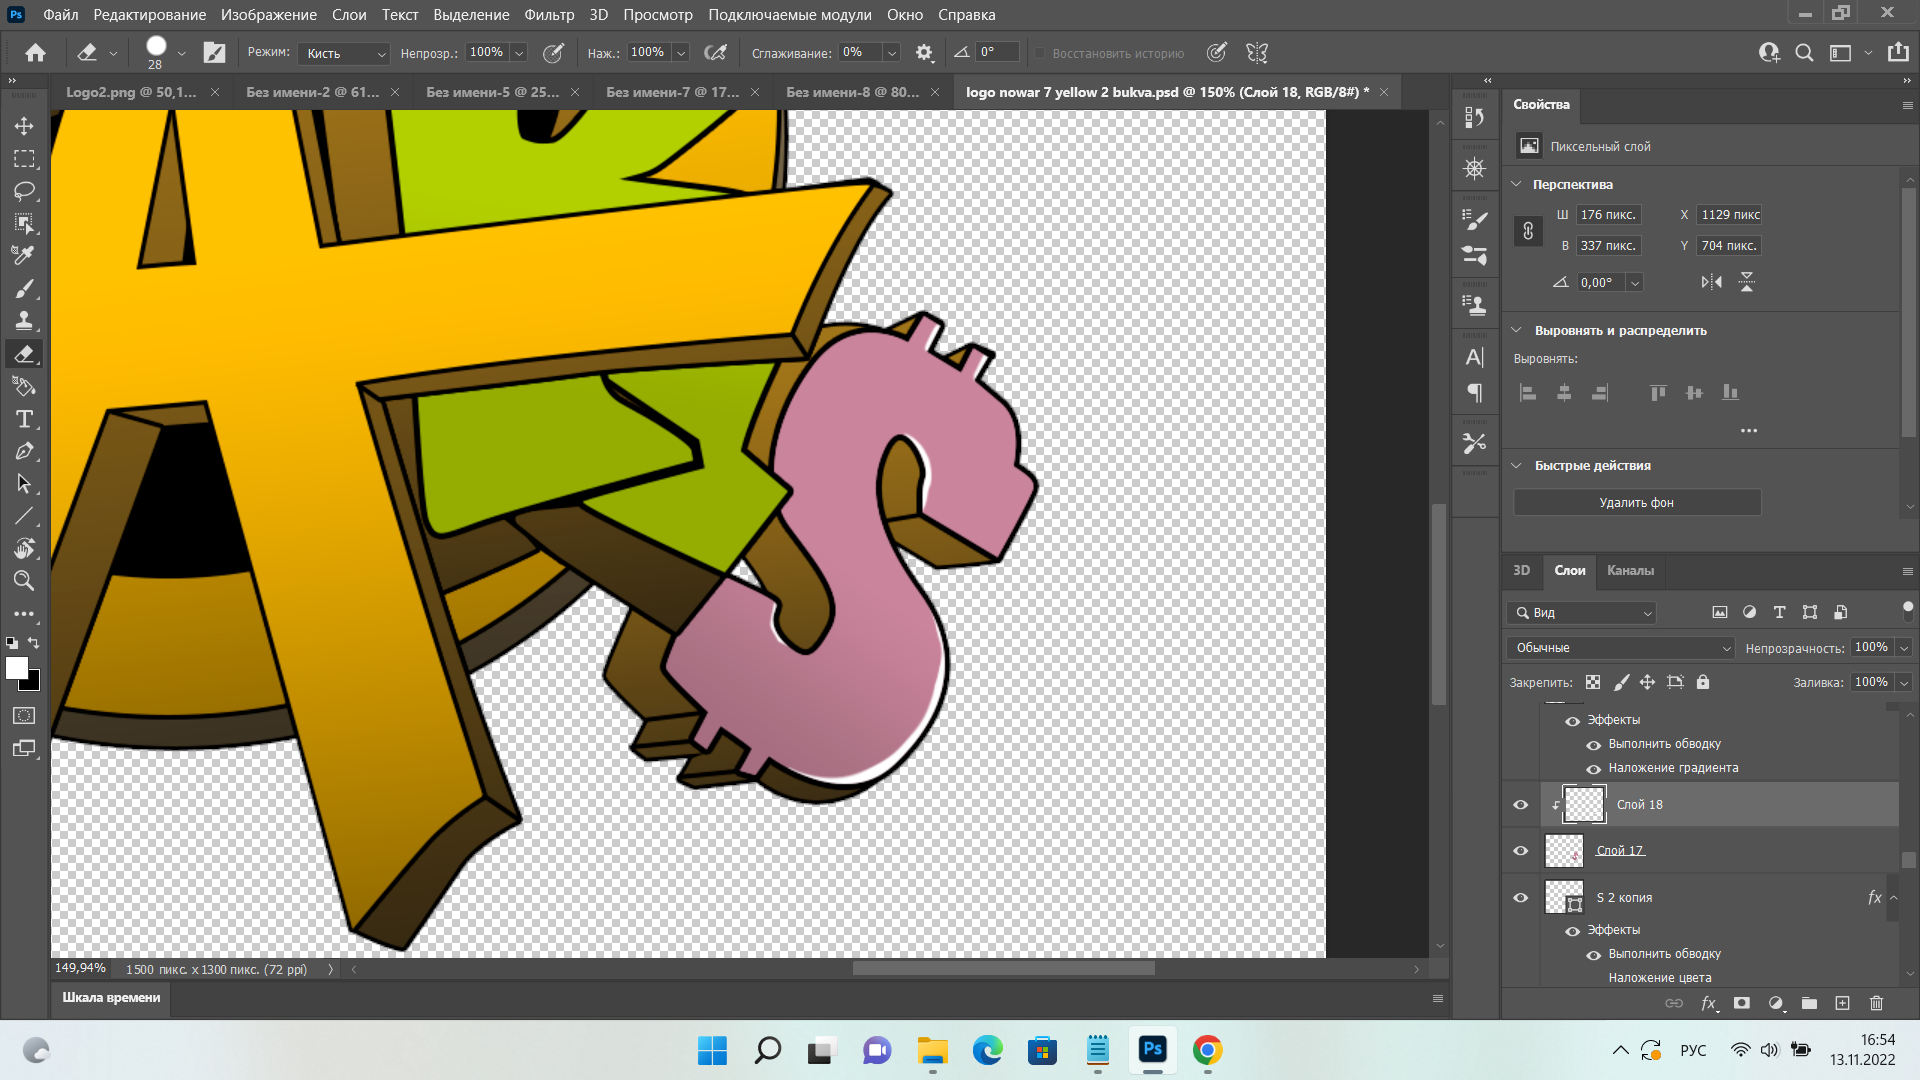Open Chrome from the taskbar
The image size is (1920, 1080).
[x=1207, y=1050]
